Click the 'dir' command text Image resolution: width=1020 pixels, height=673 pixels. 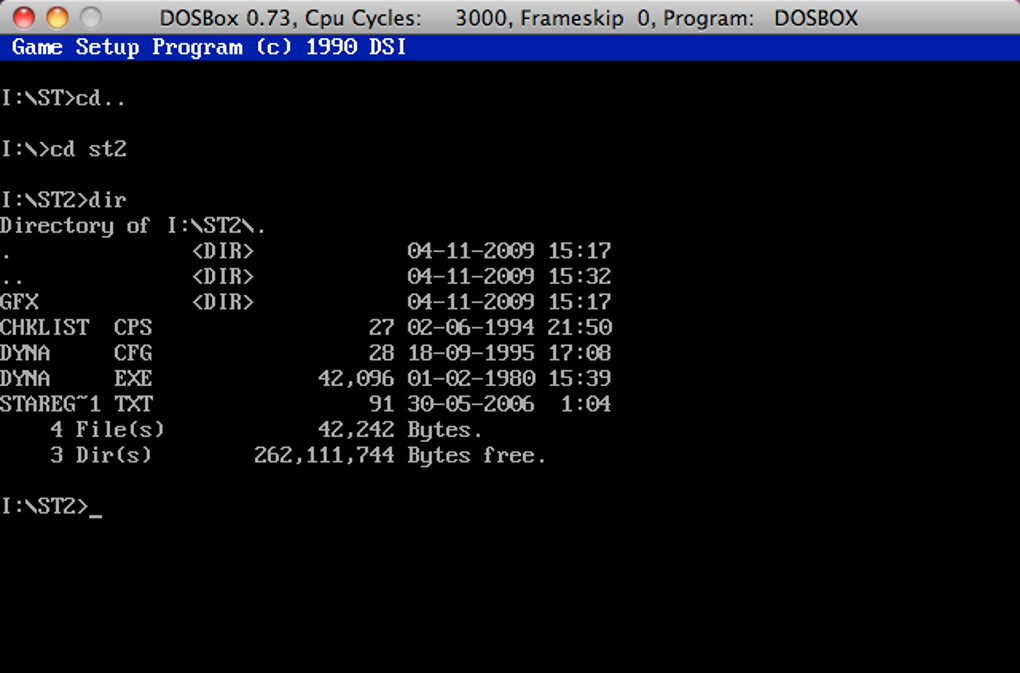[x=107, y=200]
